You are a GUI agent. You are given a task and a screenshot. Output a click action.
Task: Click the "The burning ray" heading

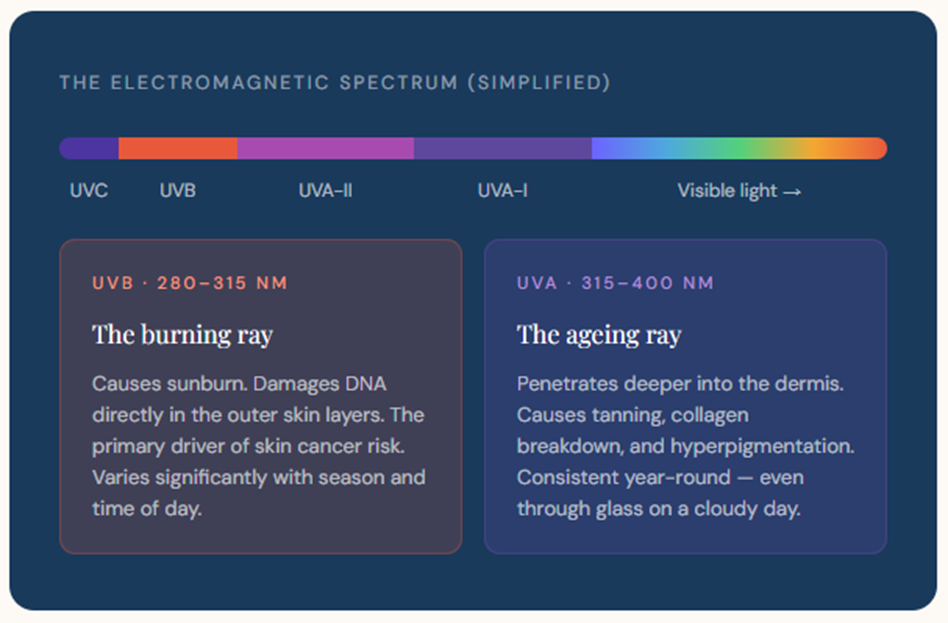182,334
